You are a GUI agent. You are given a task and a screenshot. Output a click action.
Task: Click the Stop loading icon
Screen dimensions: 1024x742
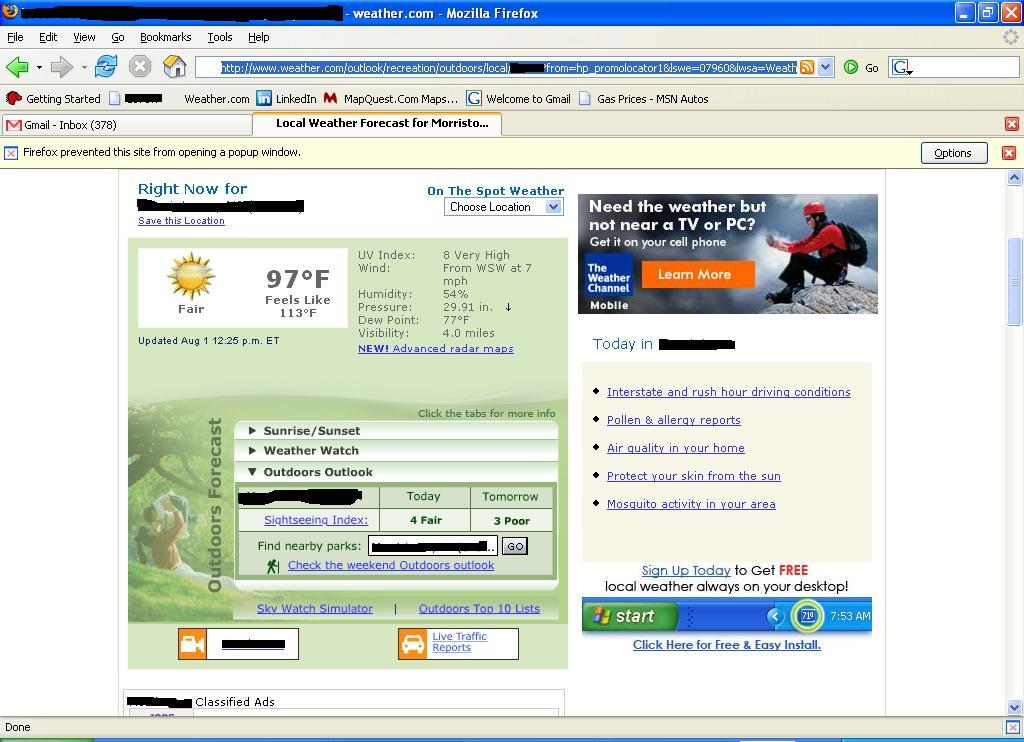click(140, 67)
